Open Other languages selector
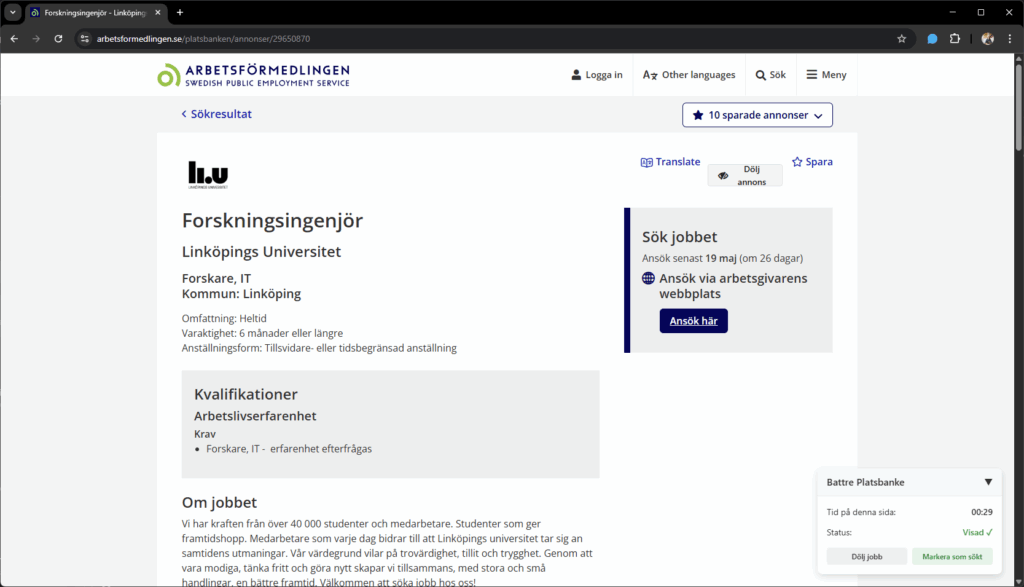1024x587 pixels. click(689, 75)
